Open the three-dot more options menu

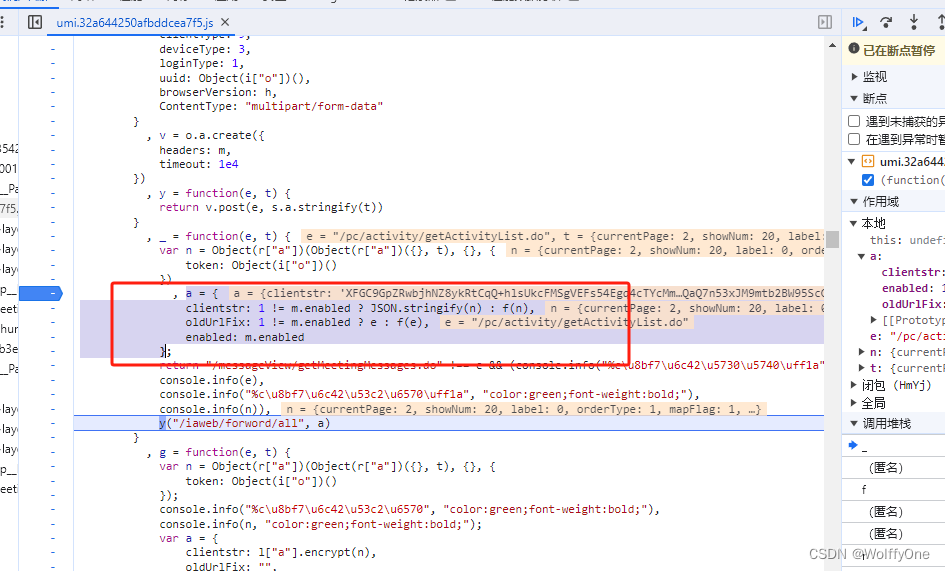point(2,22)
